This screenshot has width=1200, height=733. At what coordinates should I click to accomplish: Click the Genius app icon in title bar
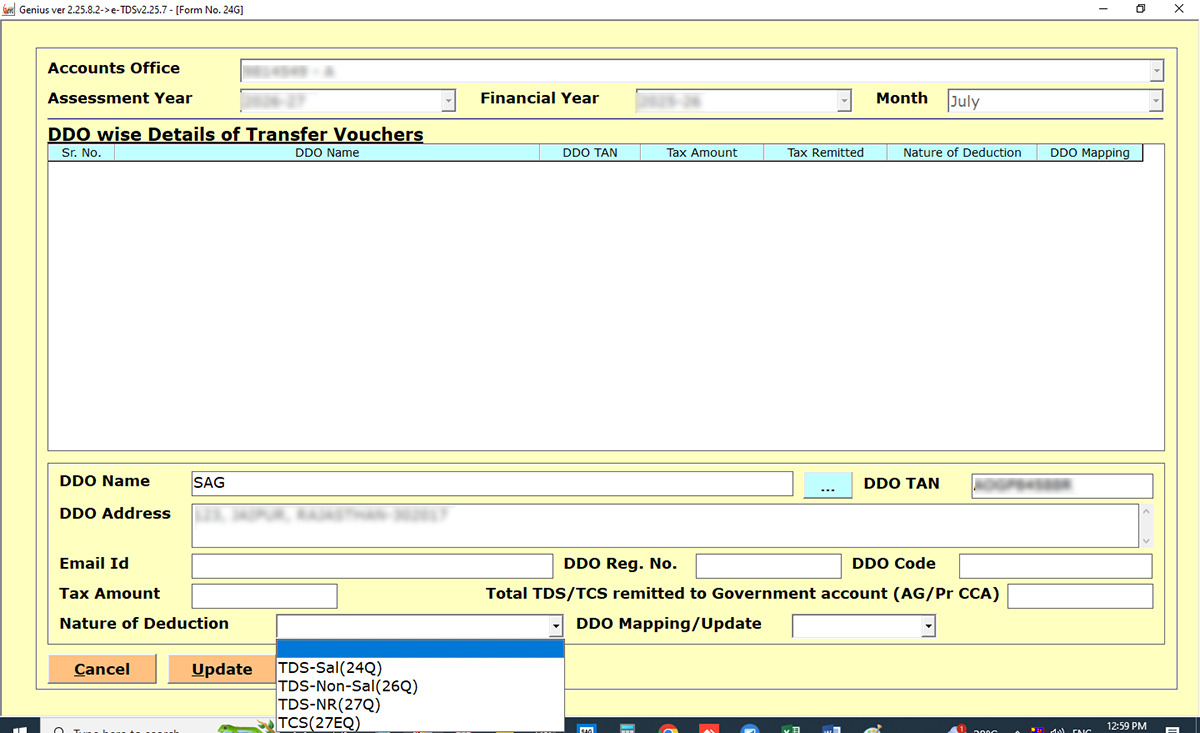[9, 9]
